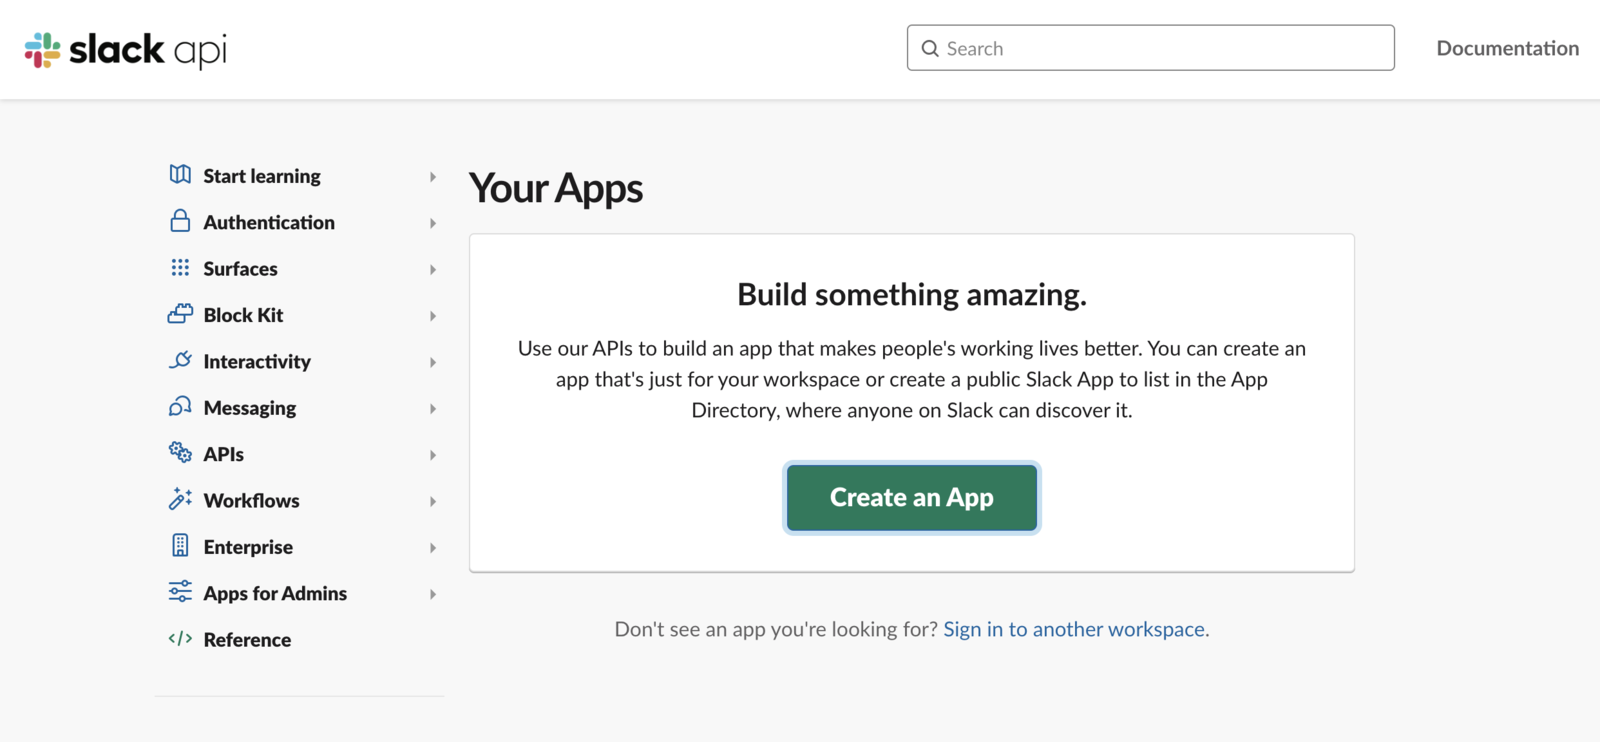Viewport: 1600px width, 742px height.
Task: Click the Interactivity plug icon
Action: 180,360
